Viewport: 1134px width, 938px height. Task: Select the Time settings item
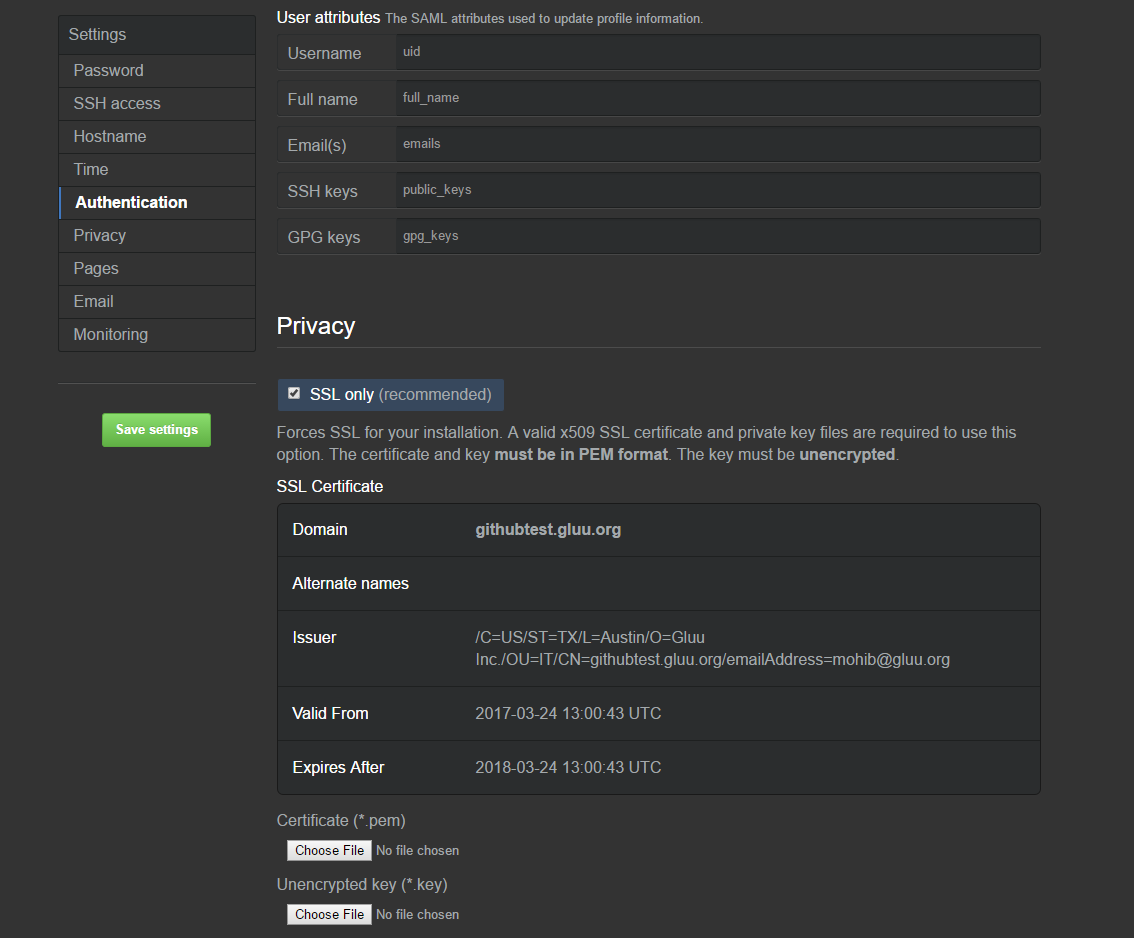coord(90,169)
